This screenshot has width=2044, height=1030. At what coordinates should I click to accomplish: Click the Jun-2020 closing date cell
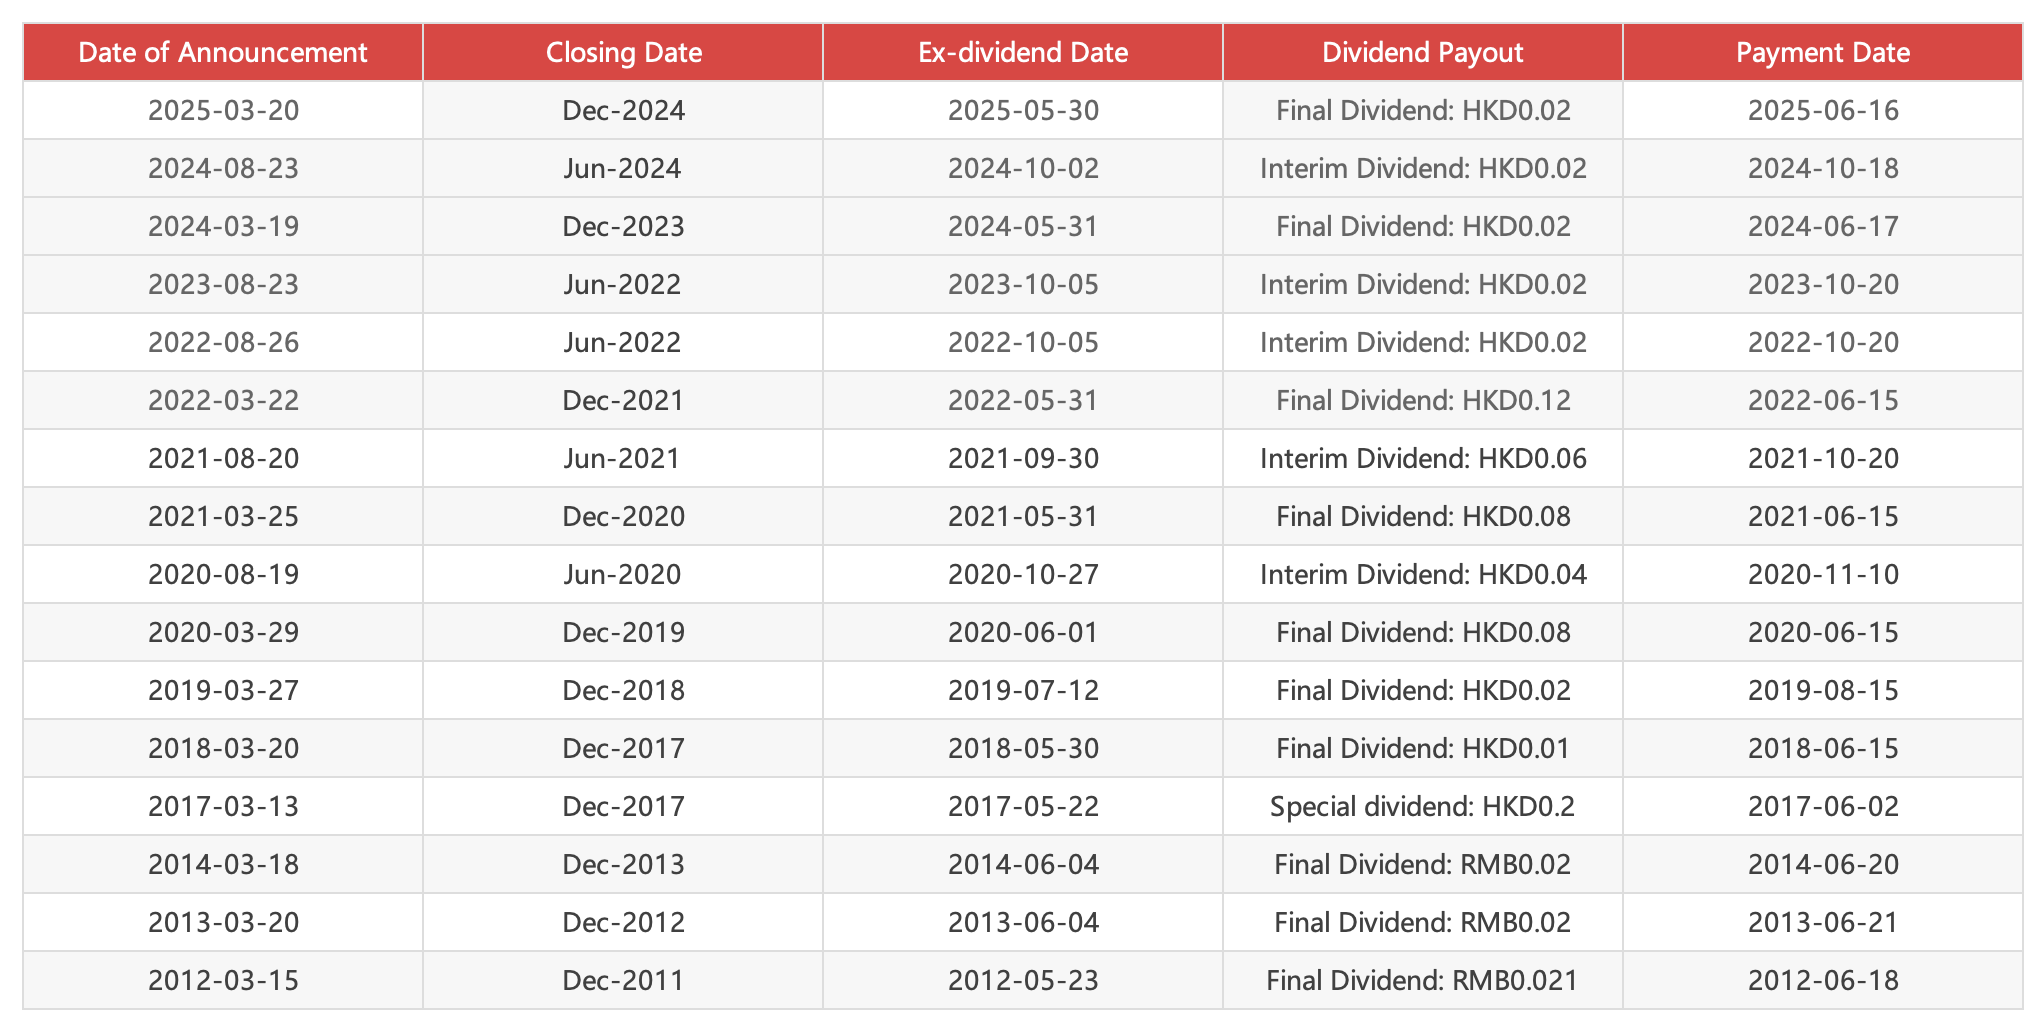623,574
